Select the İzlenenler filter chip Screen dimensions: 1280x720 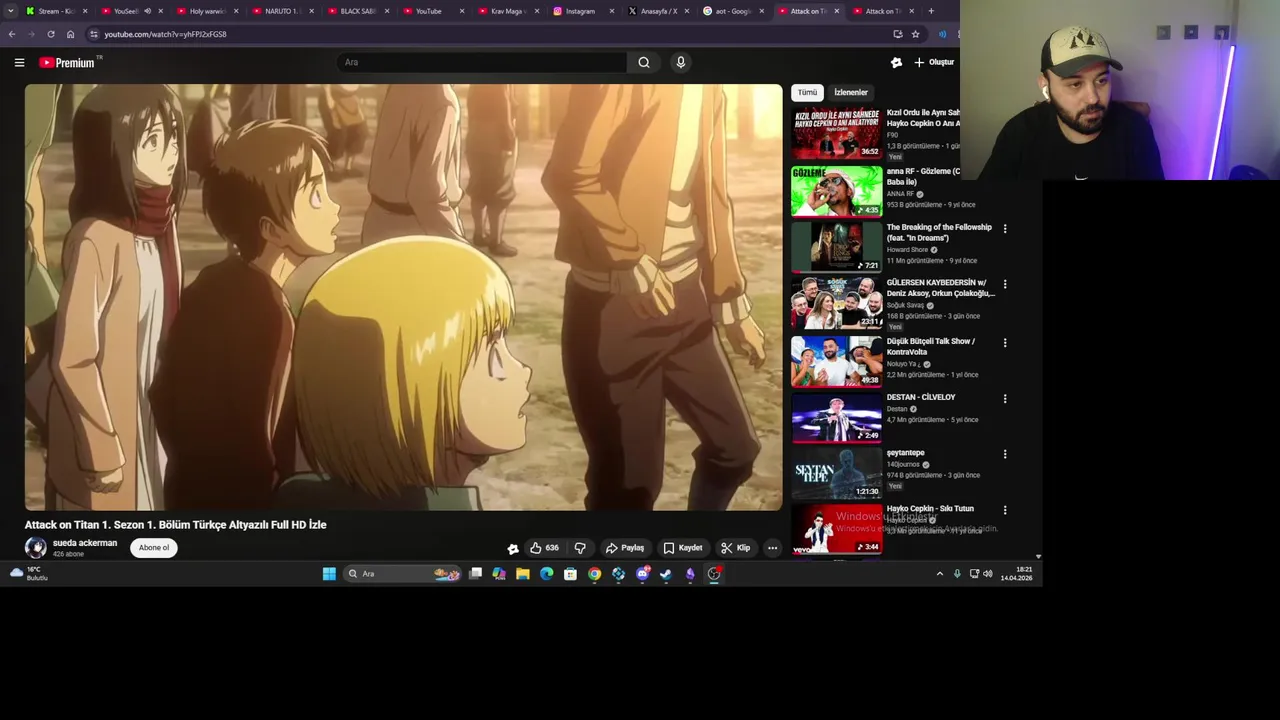851,92
